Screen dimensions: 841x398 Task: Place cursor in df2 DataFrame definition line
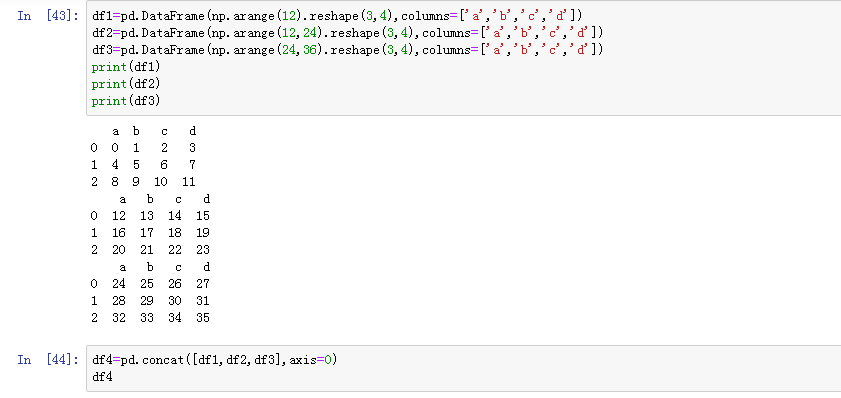tap(348, 33)
